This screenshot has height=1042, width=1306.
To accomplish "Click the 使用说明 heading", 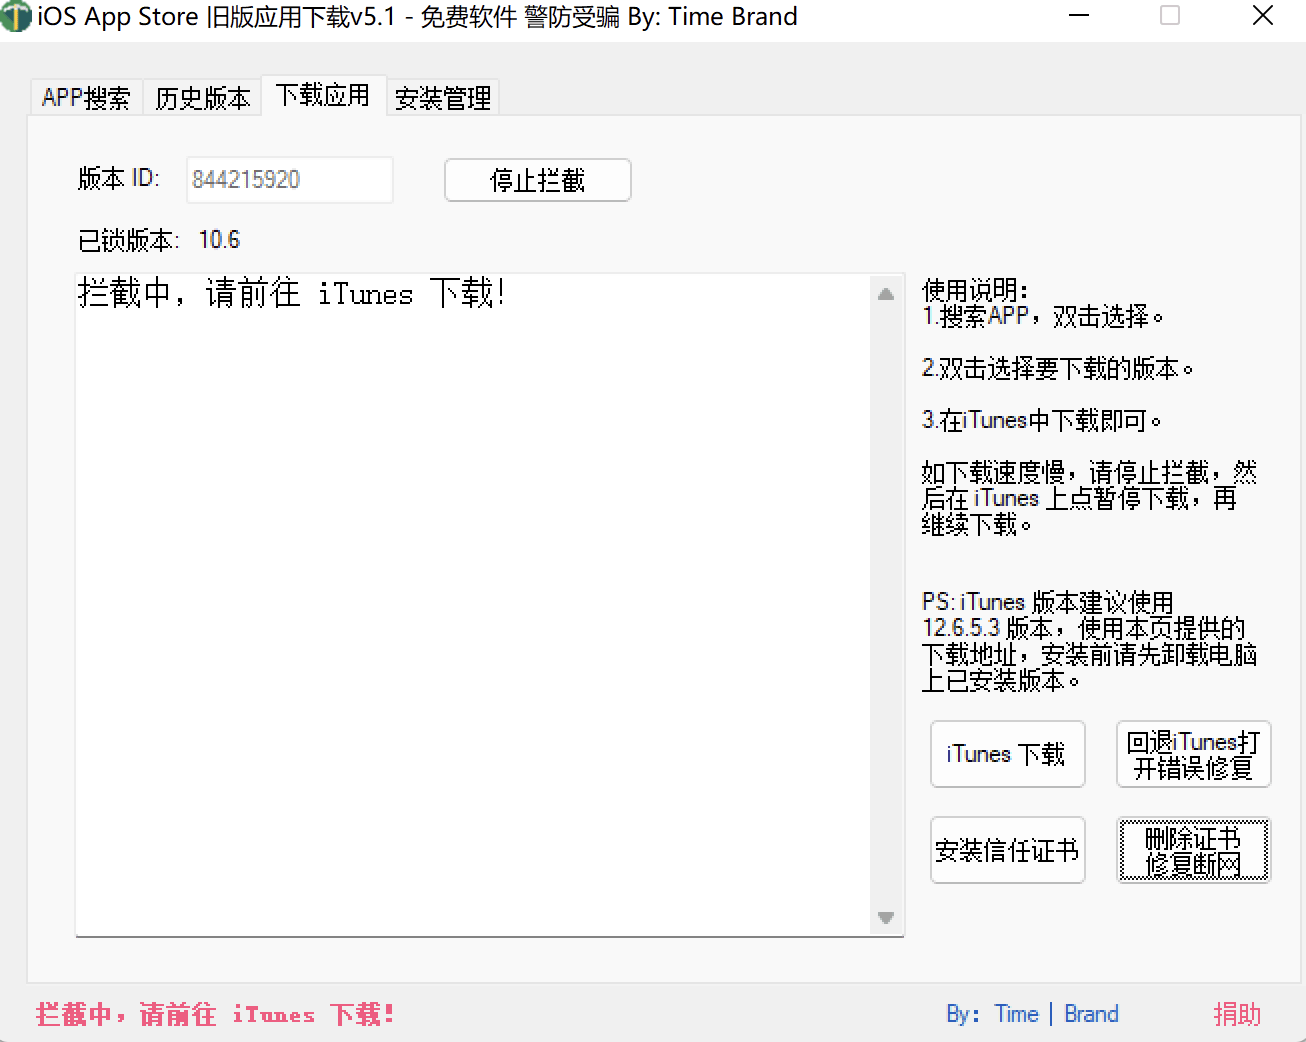I will [975, 291].
